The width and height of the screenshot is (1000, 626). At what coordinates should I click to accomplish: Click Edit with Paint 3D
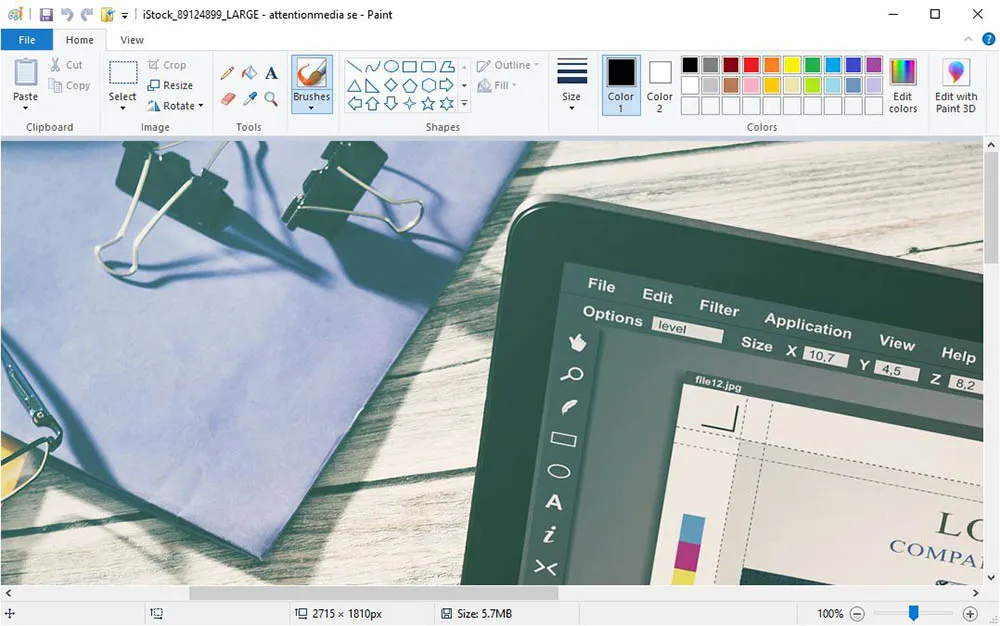pos(955,85)
